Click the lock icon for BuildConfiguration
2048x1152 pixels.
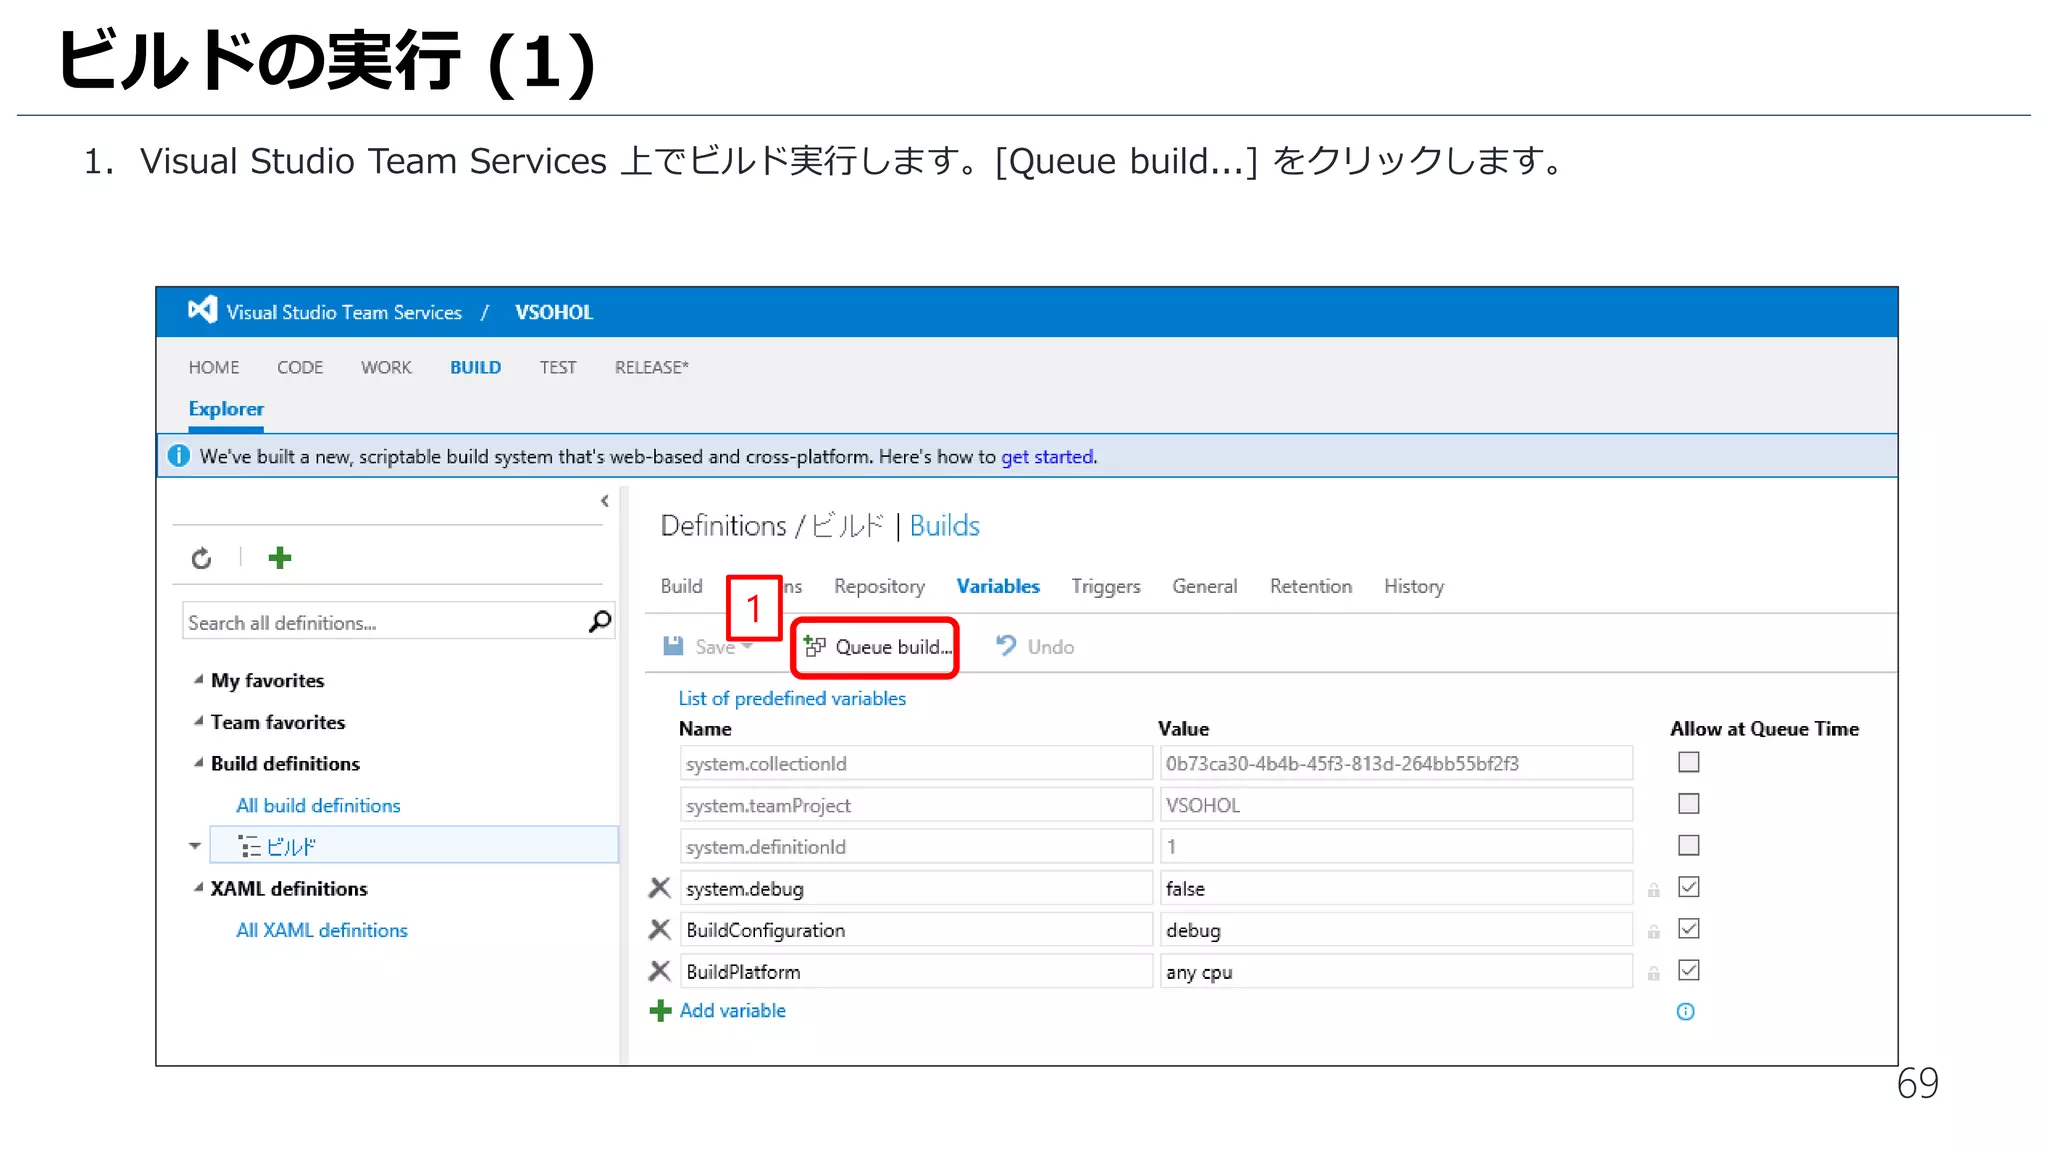pyautogui.click(x=1654, y=932)
